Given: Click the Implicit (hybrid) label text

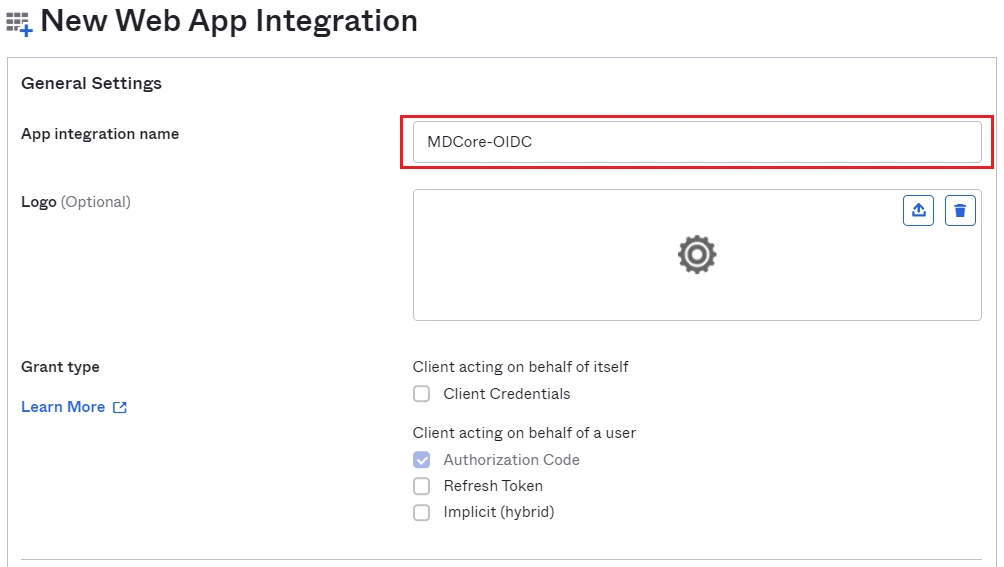Looking at the screenshot, I should 499,512.
